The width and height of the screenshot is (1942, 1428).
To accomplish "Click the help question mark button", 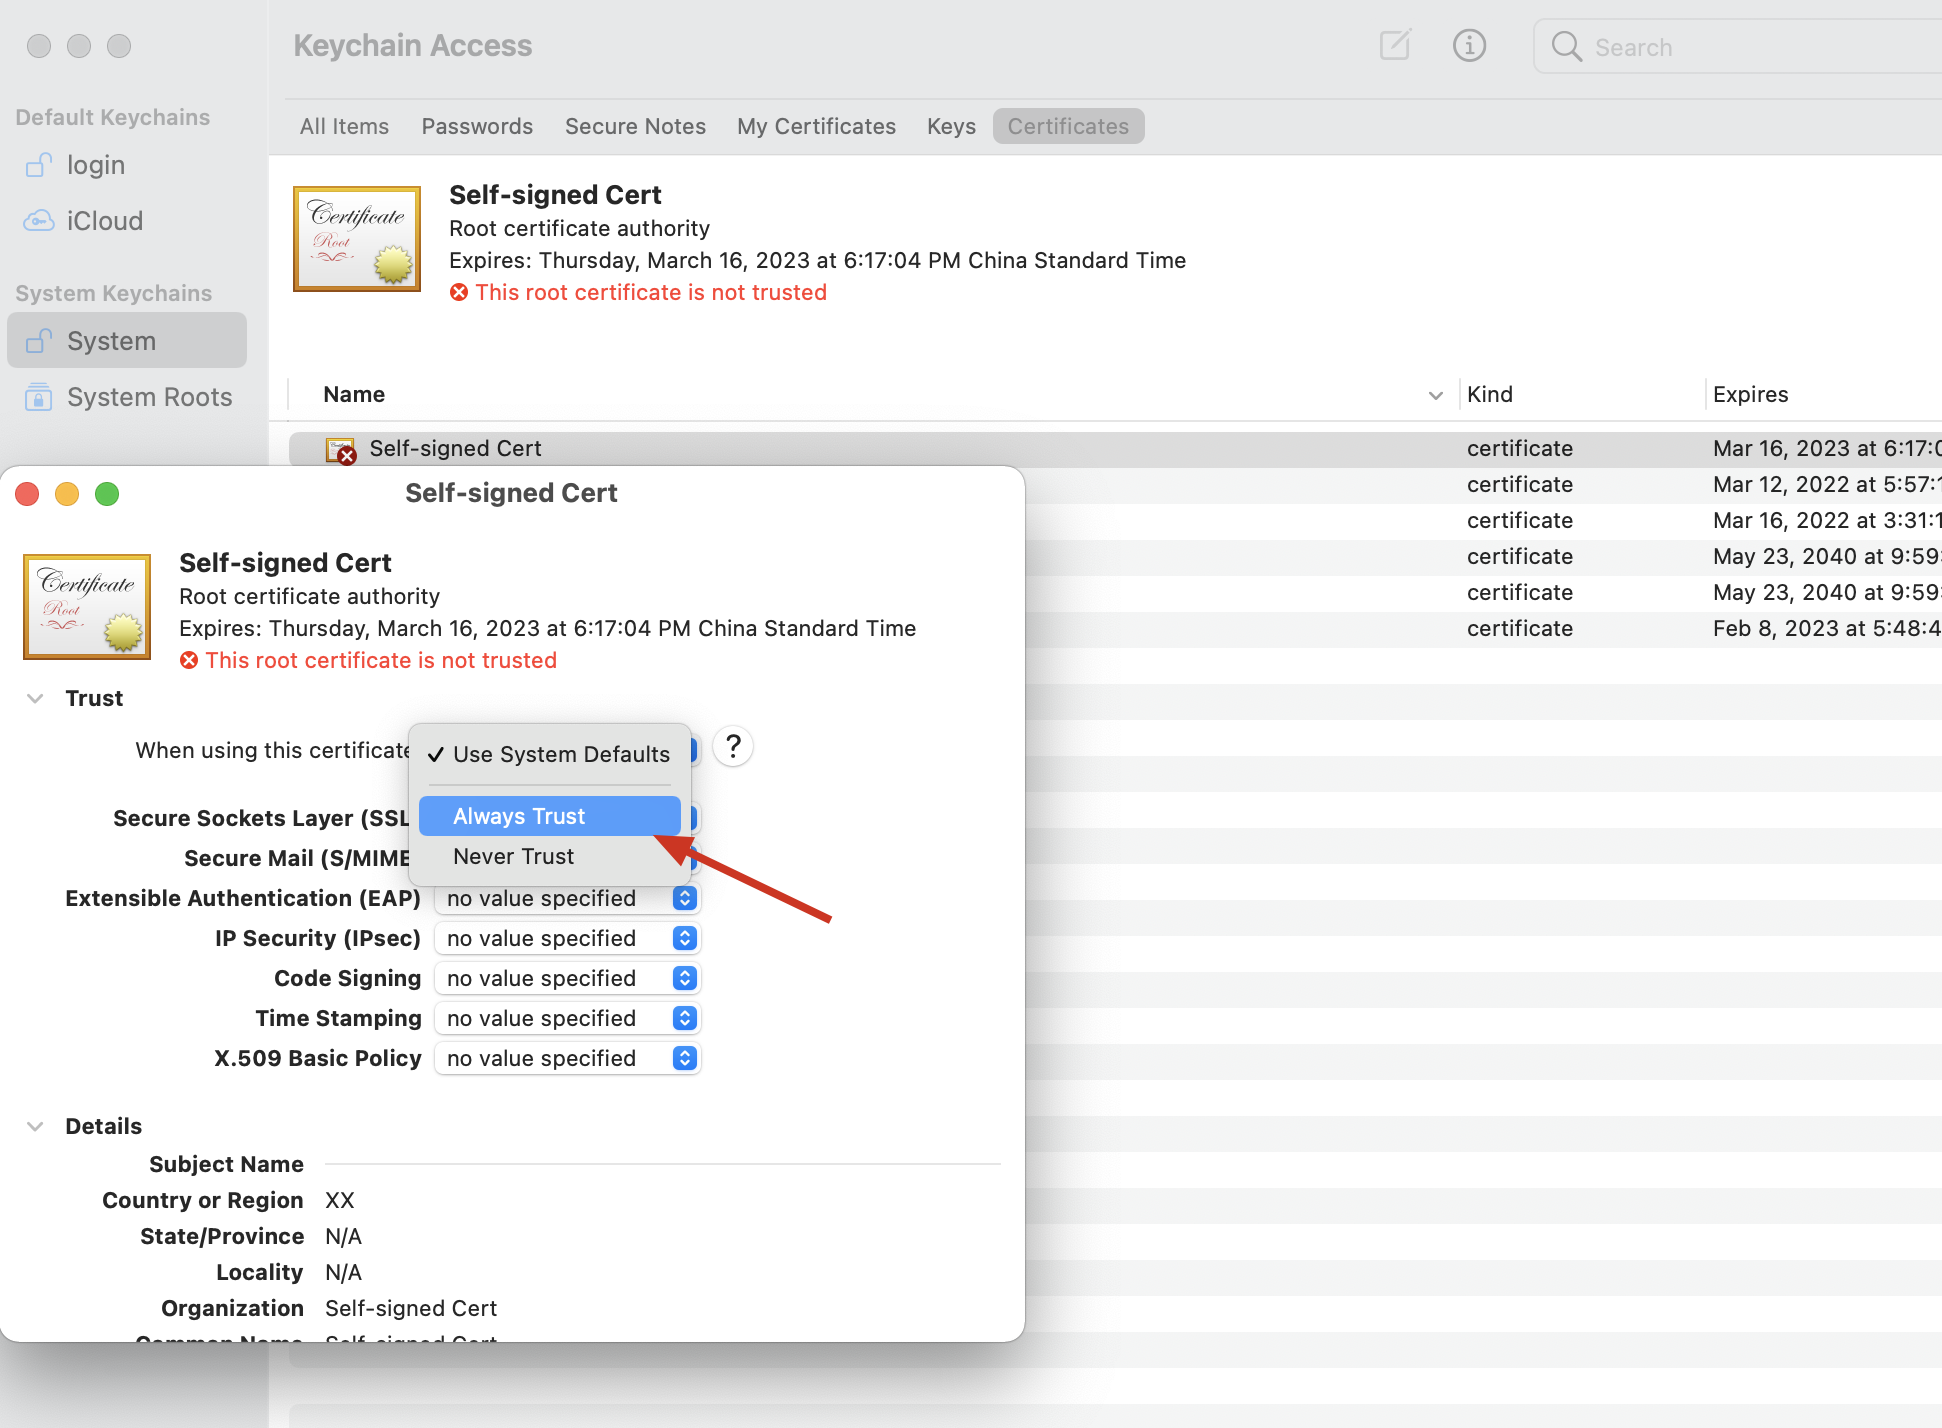I will [x=733, y=747].
